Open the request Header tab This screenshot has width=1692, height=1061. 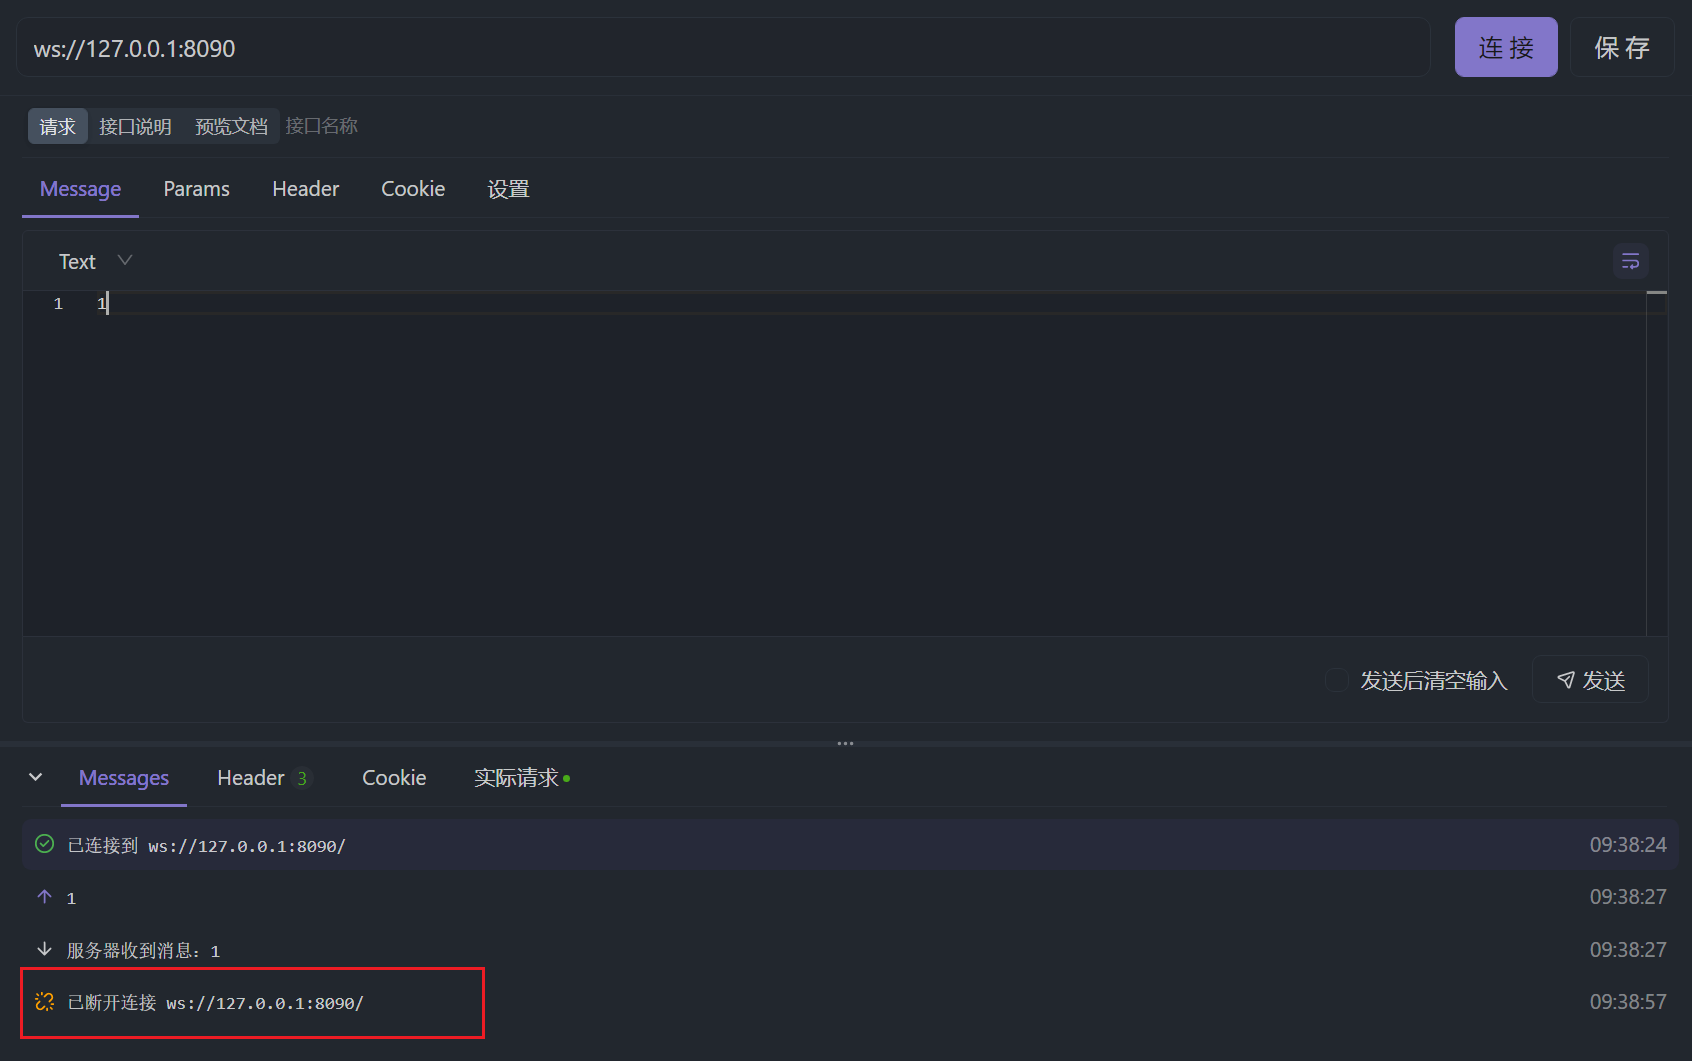tap(305, 189)
